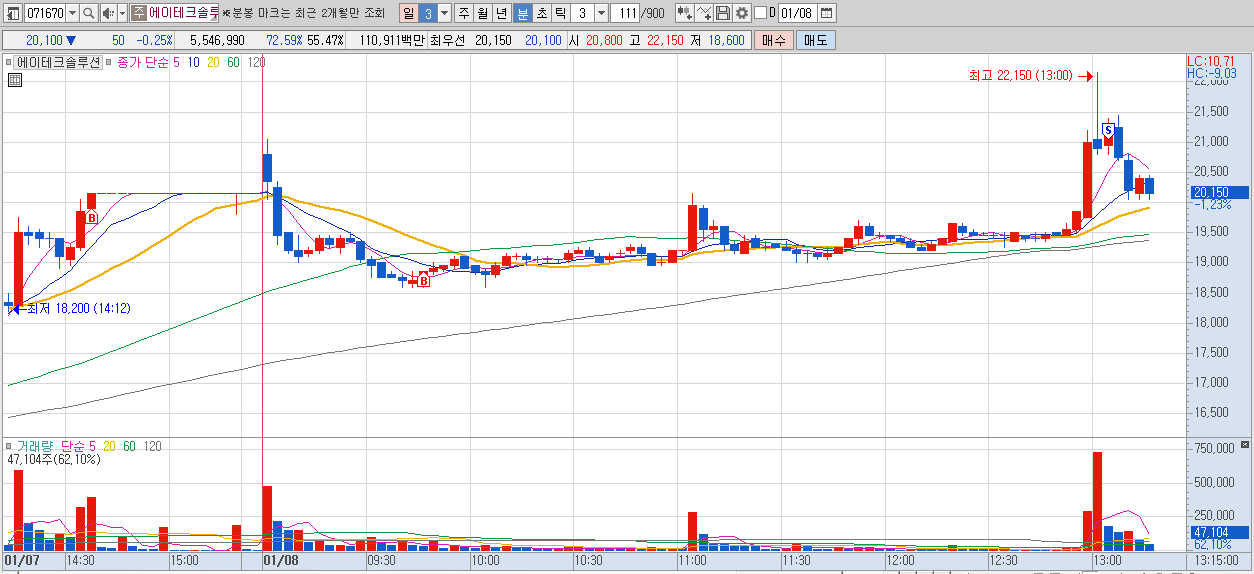Image resolution: width=1254 pixels, height=574 pixels.
Task: Click the 거래량 volume legend label
Action: 36,446
